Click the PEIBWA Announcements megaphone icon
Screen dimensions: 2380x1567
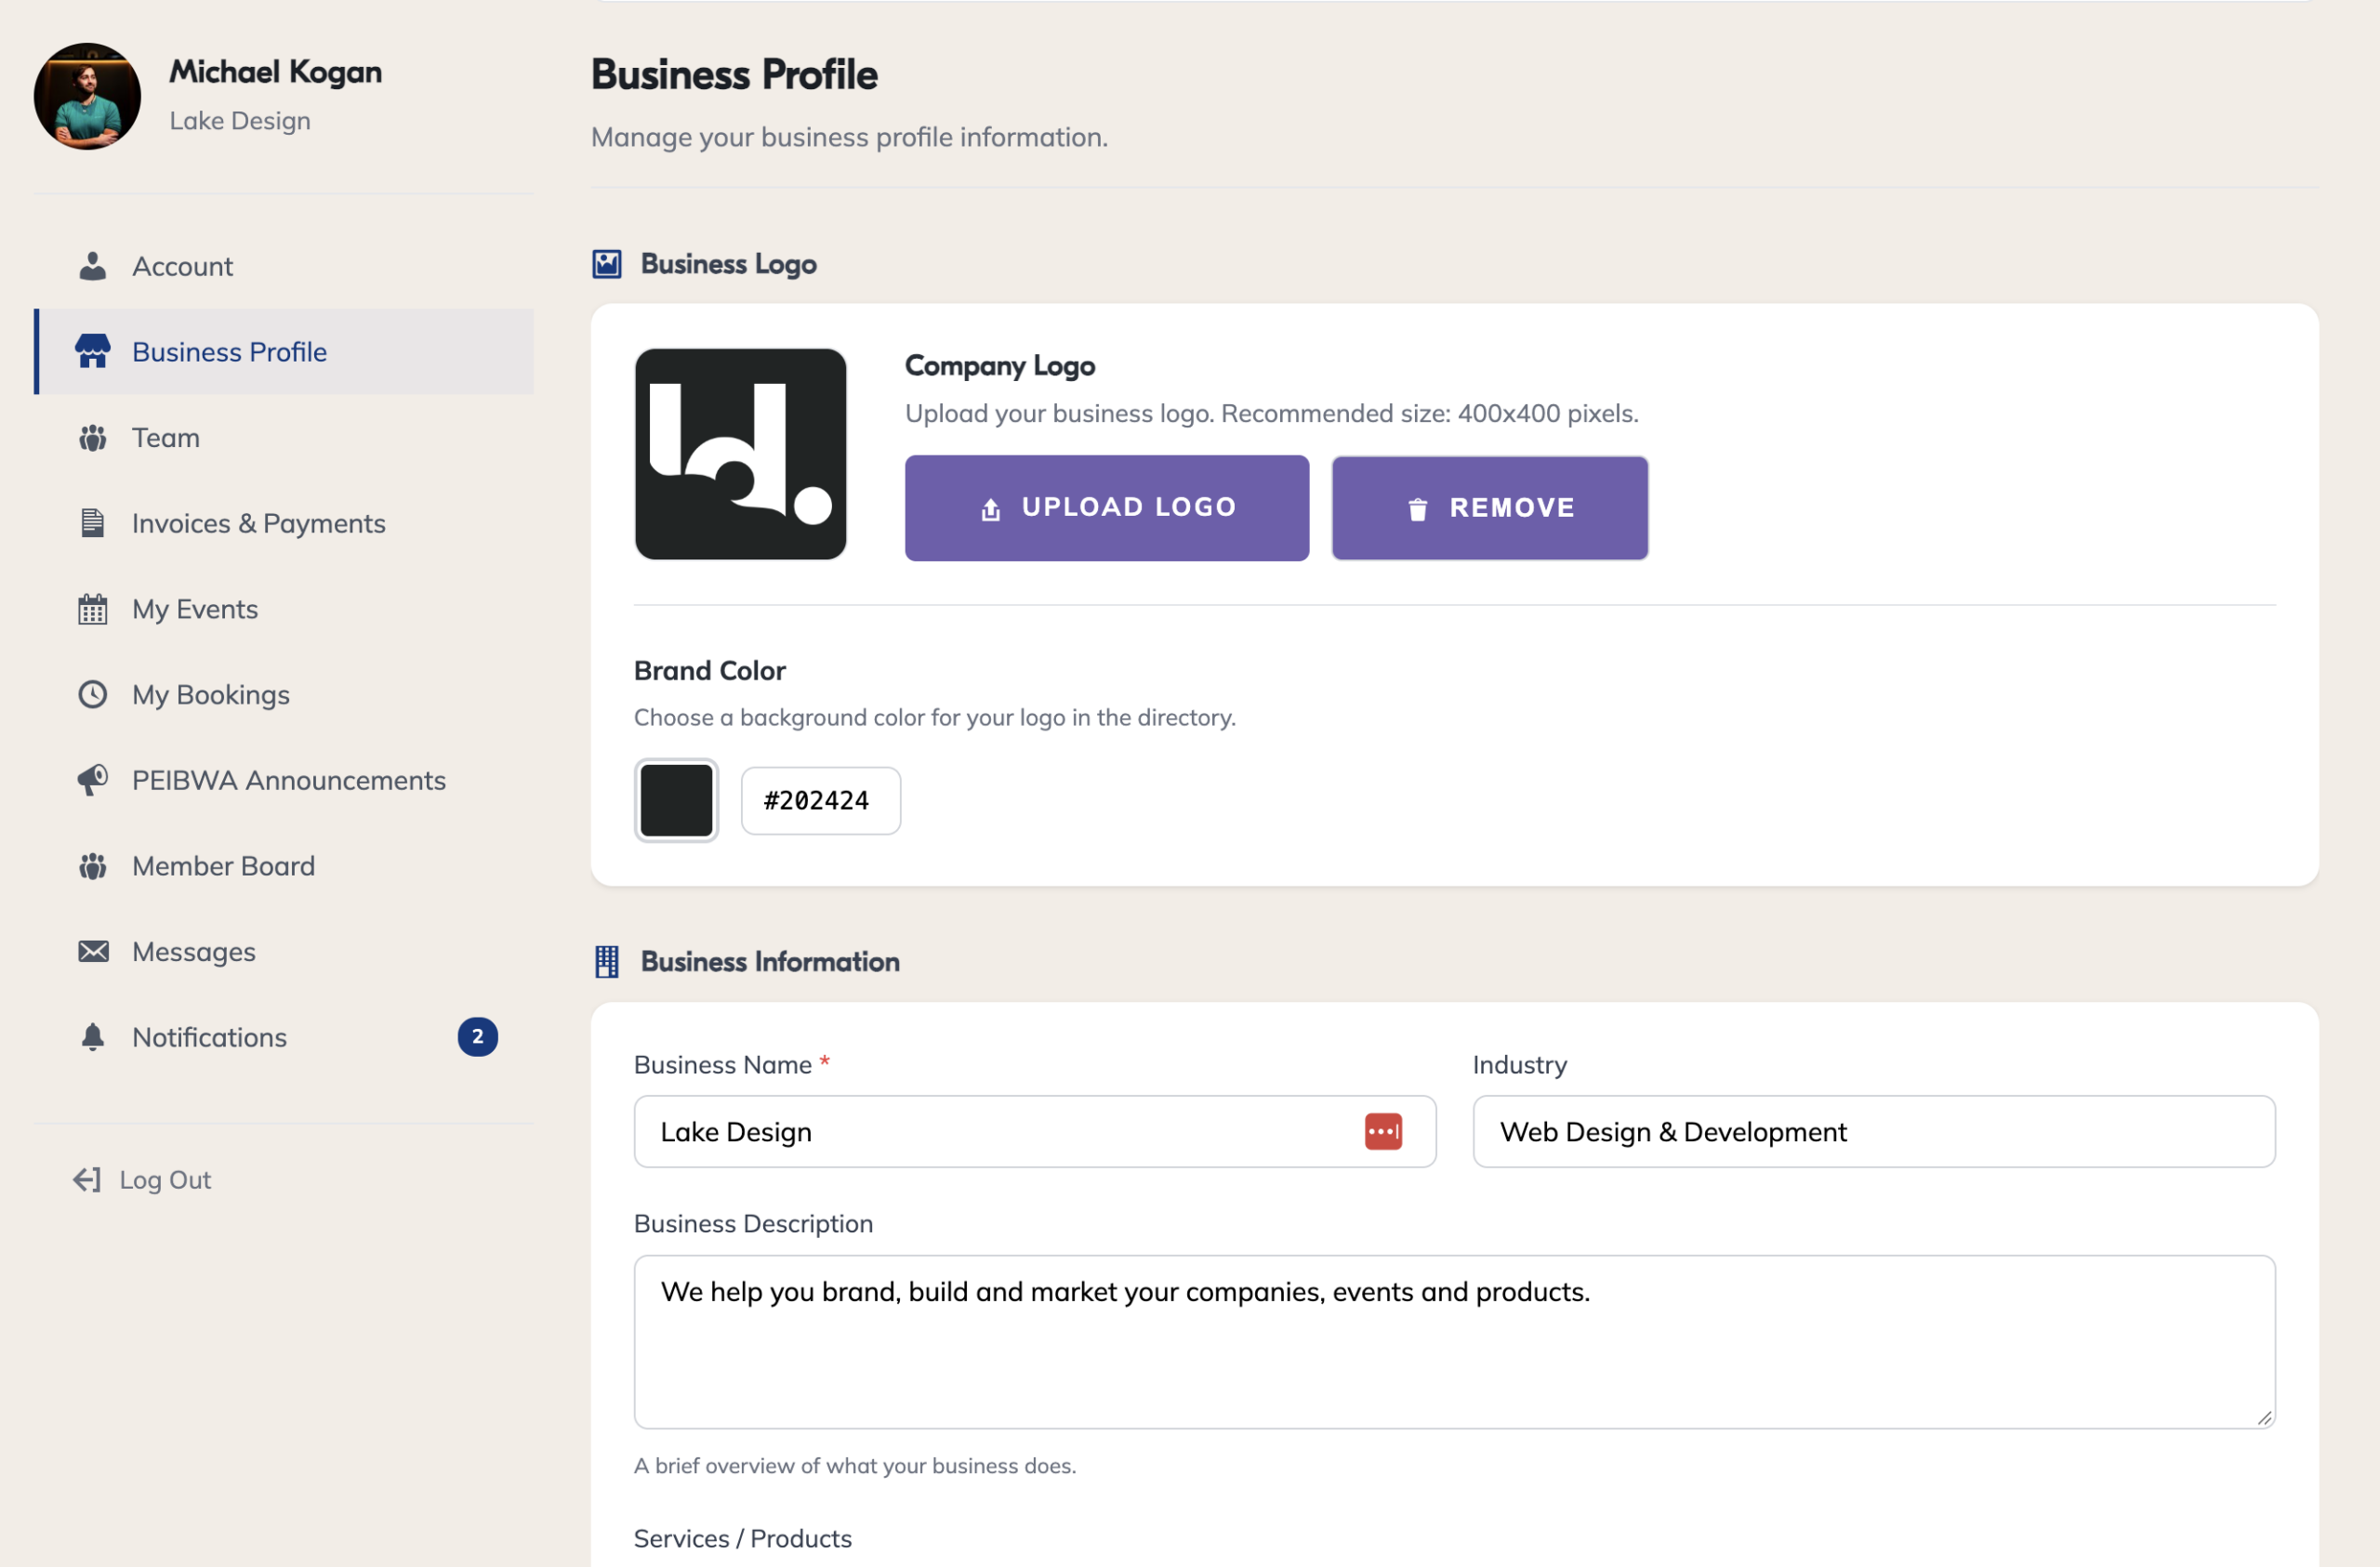[93, 780]
